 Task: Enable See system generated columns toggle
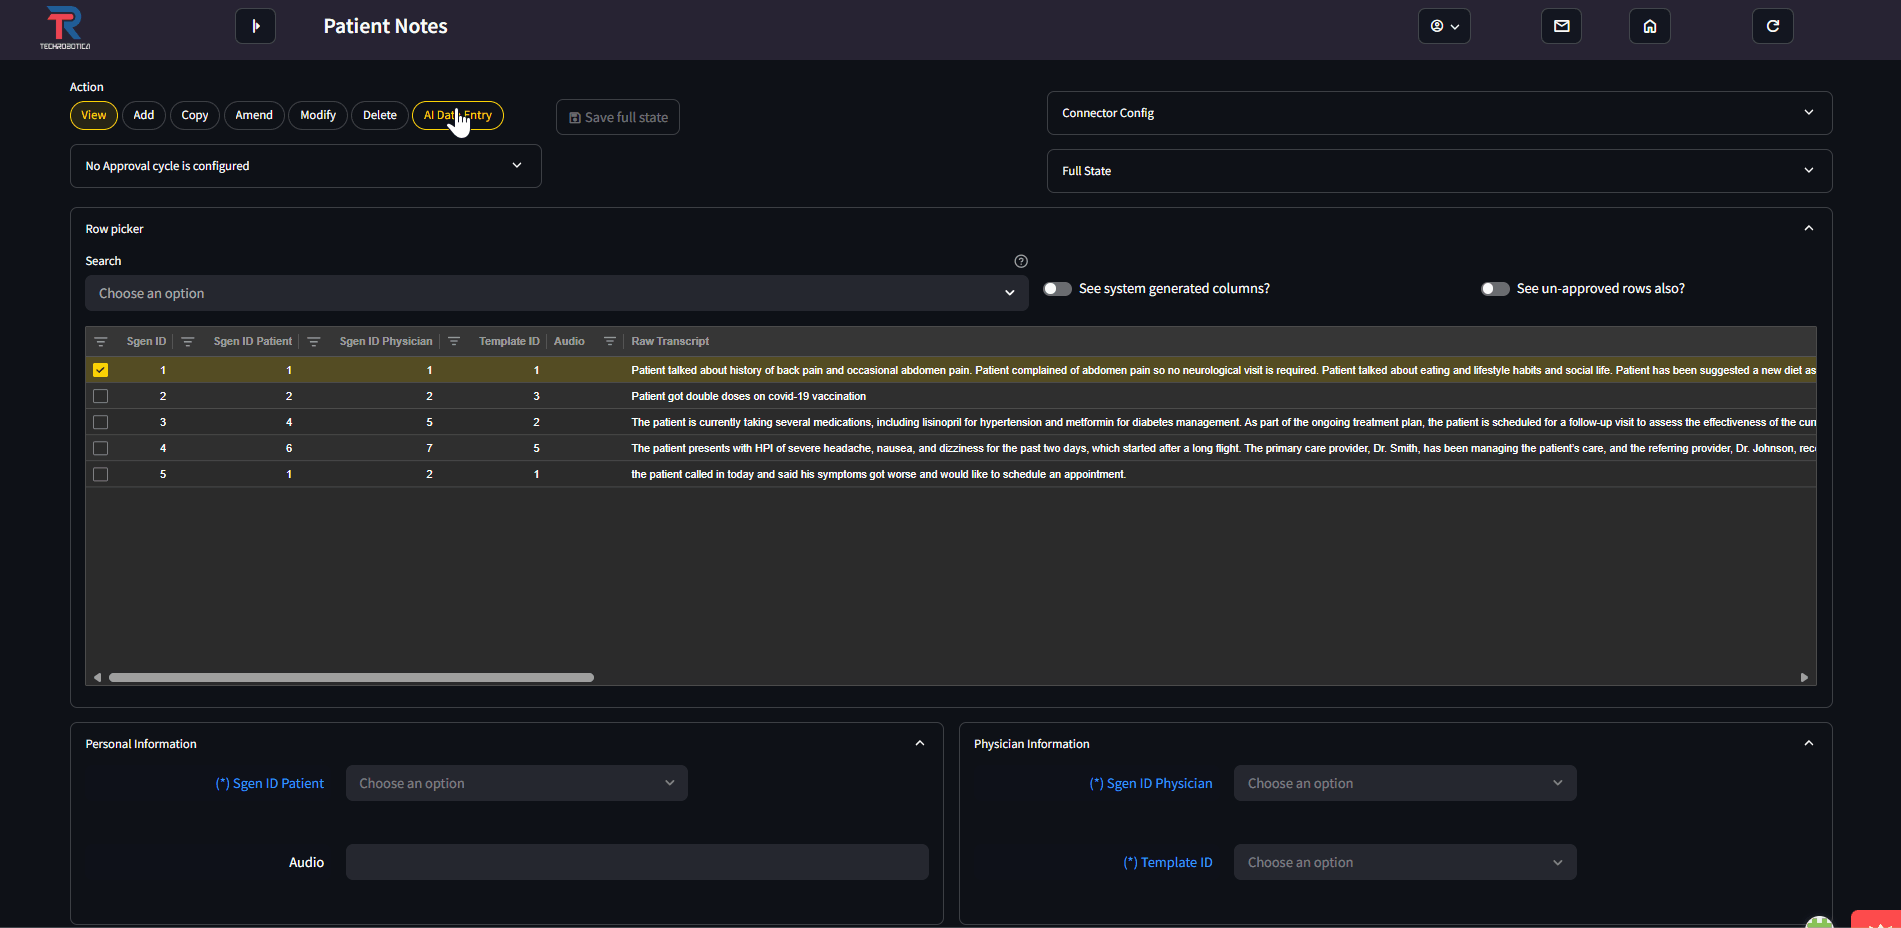[1056, 288]
